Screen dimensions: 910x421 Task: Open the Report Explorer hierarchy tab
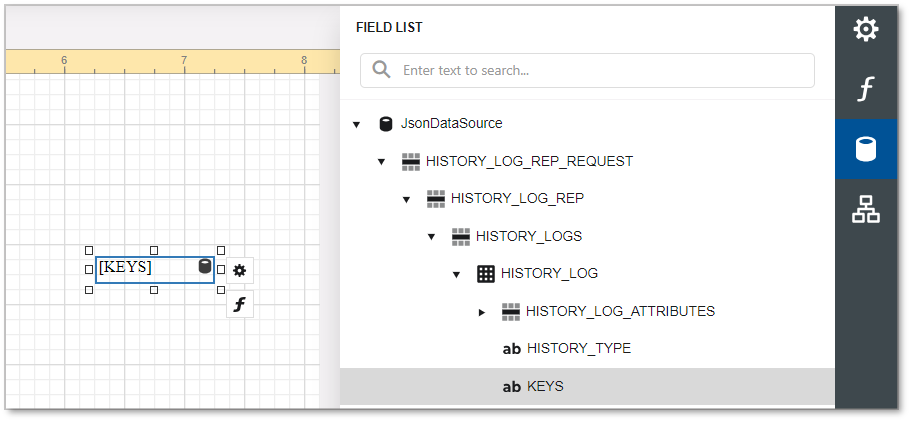[x=865, y=209]
